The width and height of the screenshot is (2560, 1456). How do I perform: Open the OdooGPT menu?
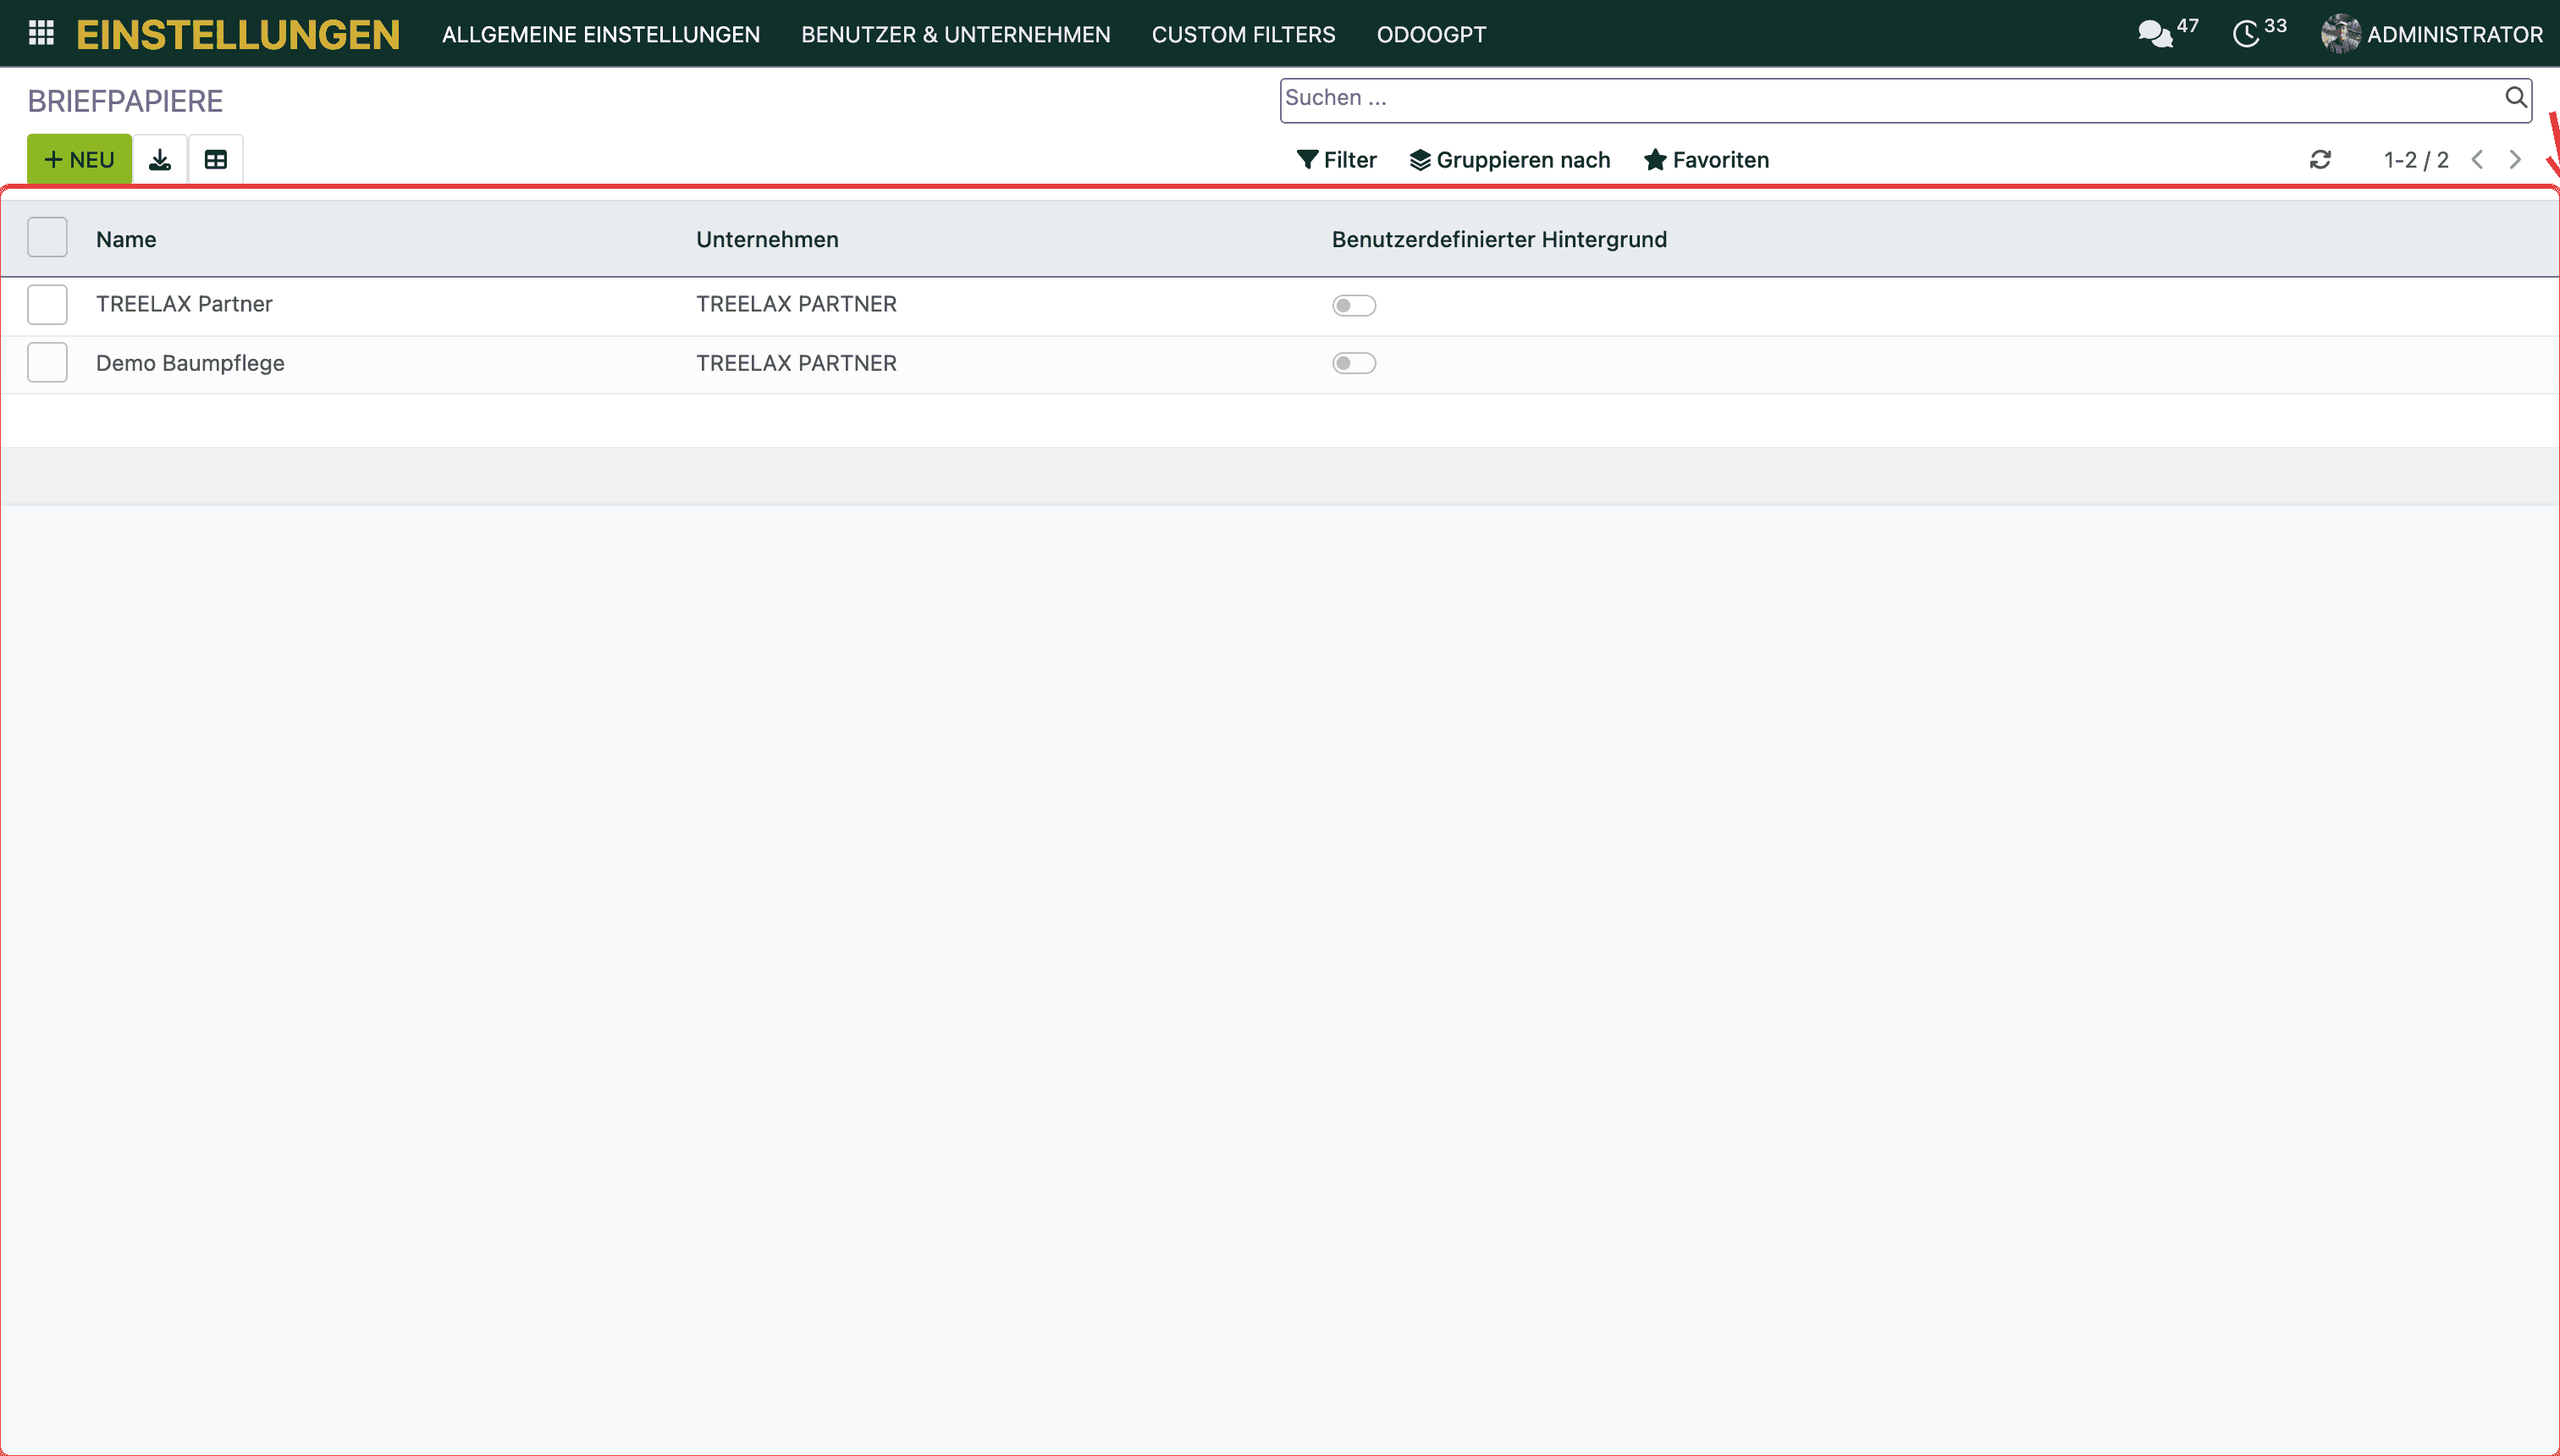[x=1431, y=35]
